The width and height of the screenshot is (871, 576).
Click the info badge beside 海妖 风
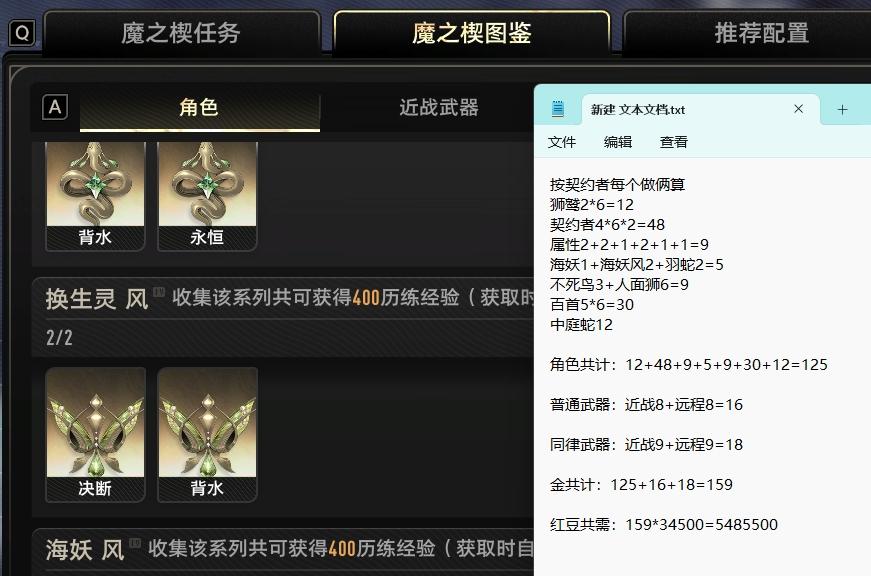(135, 543)
